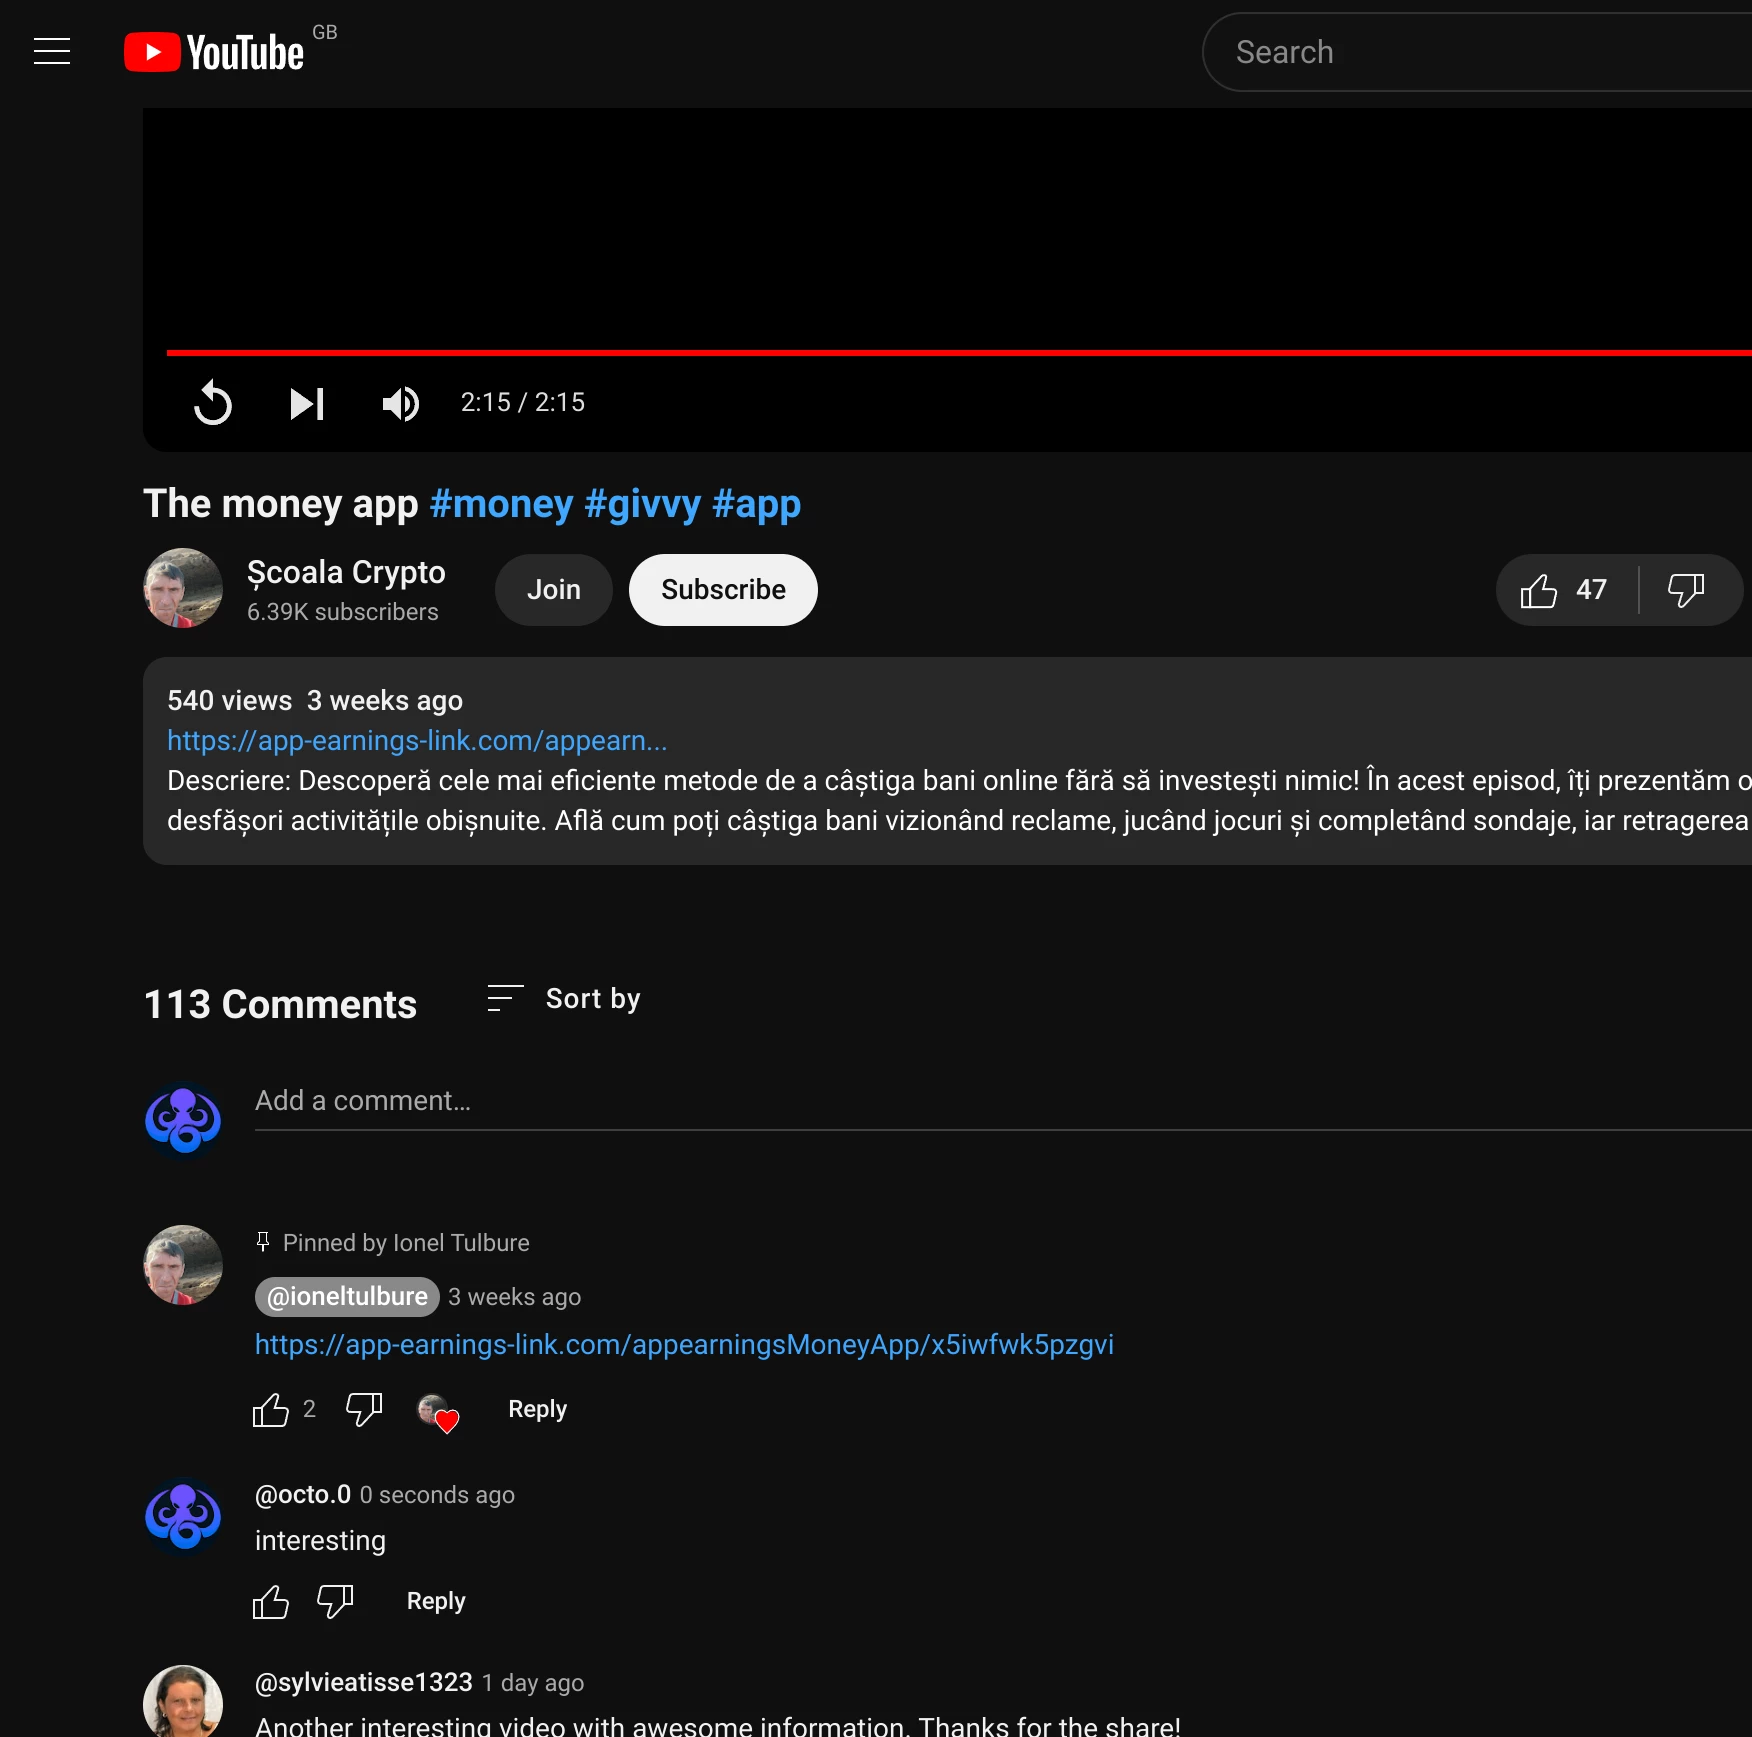Open Școala Crypto channel avatar
This screenshot has height=1737, width=1752.
(183, 589)
